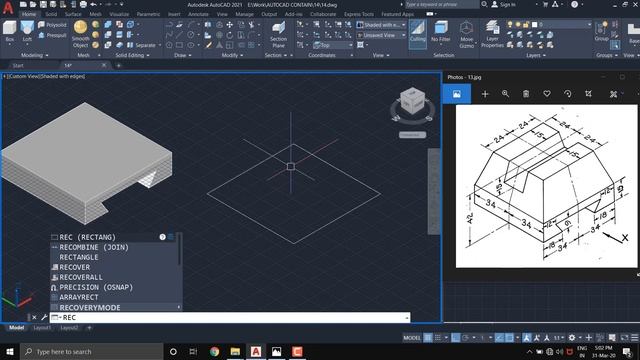Click the crop icon in Photos window
Image resolution: width=640 pixels, height=360 pixels.
coord(589,94)
